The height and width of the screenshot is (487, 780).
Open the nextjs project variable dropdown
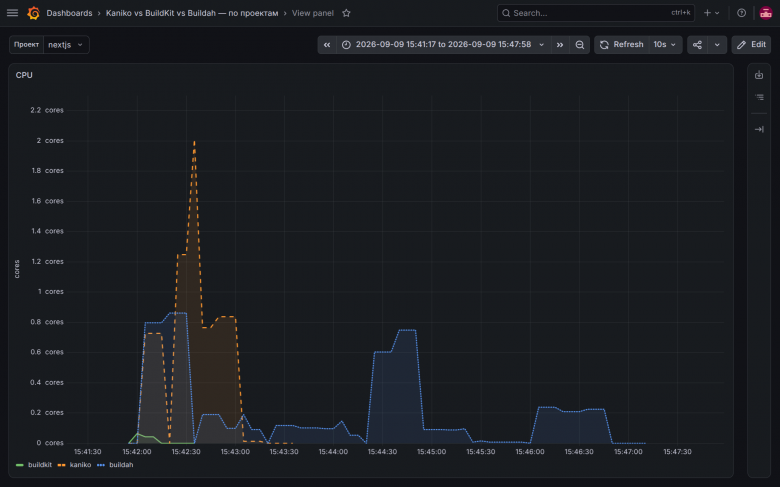[x=66, y=45]
